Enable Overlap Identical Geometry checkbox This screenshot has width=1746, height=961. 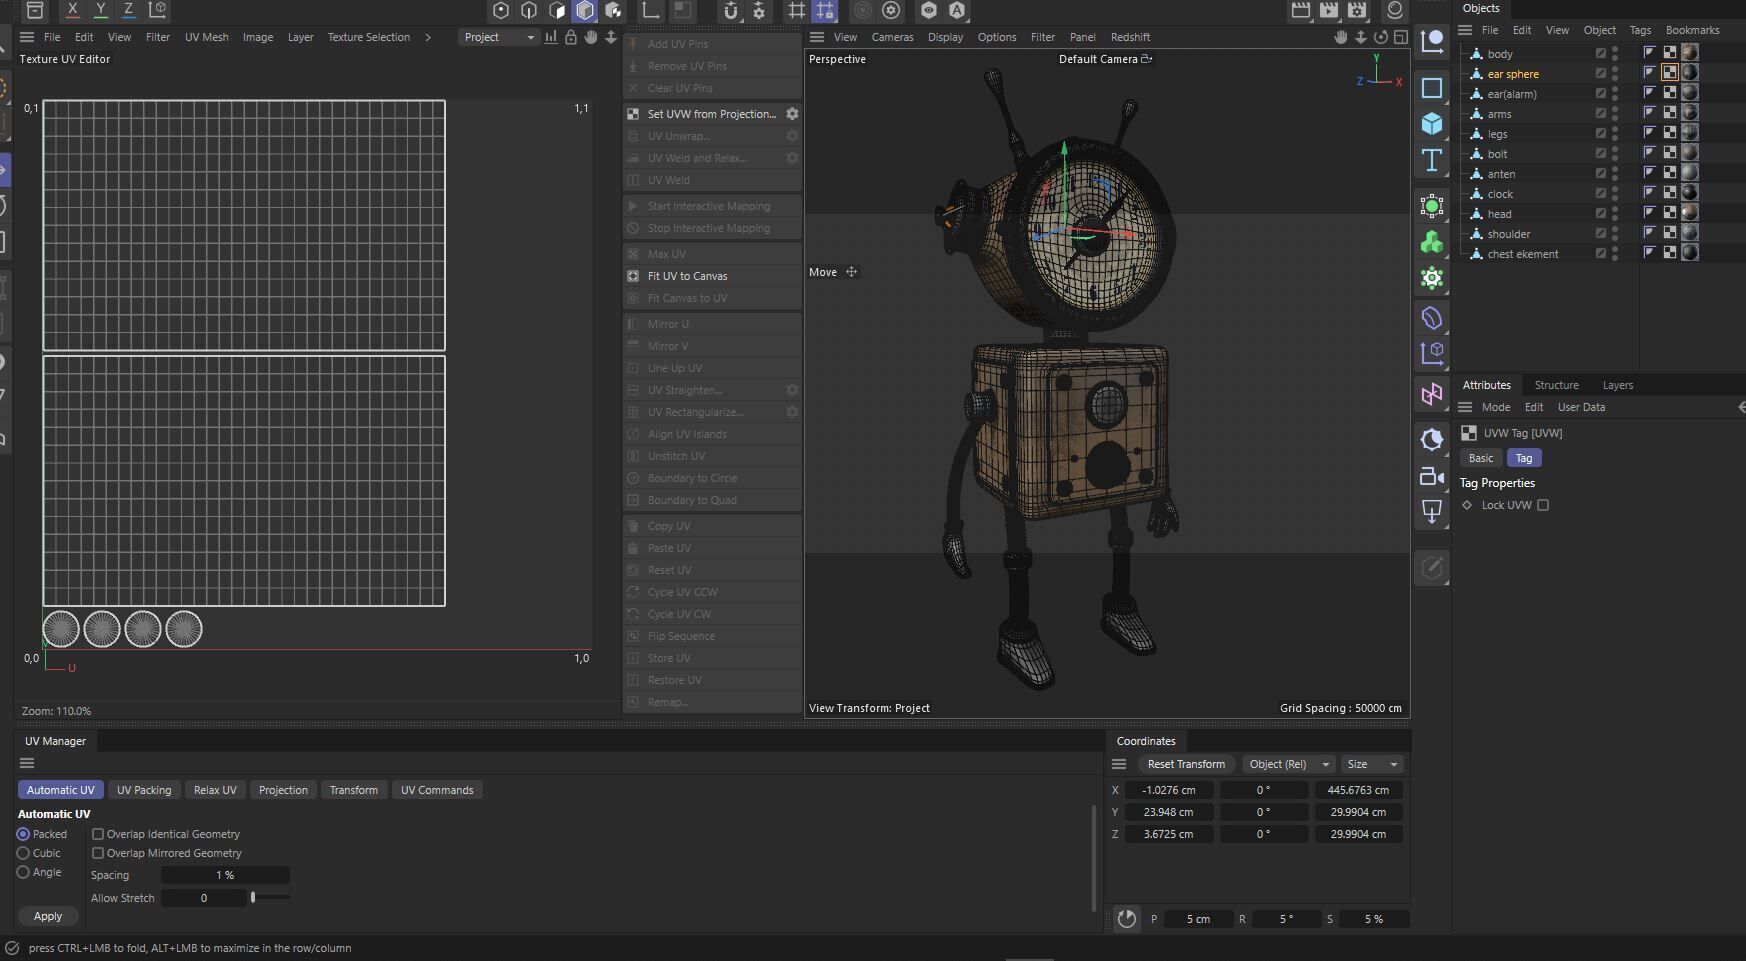tap(98, 834)
